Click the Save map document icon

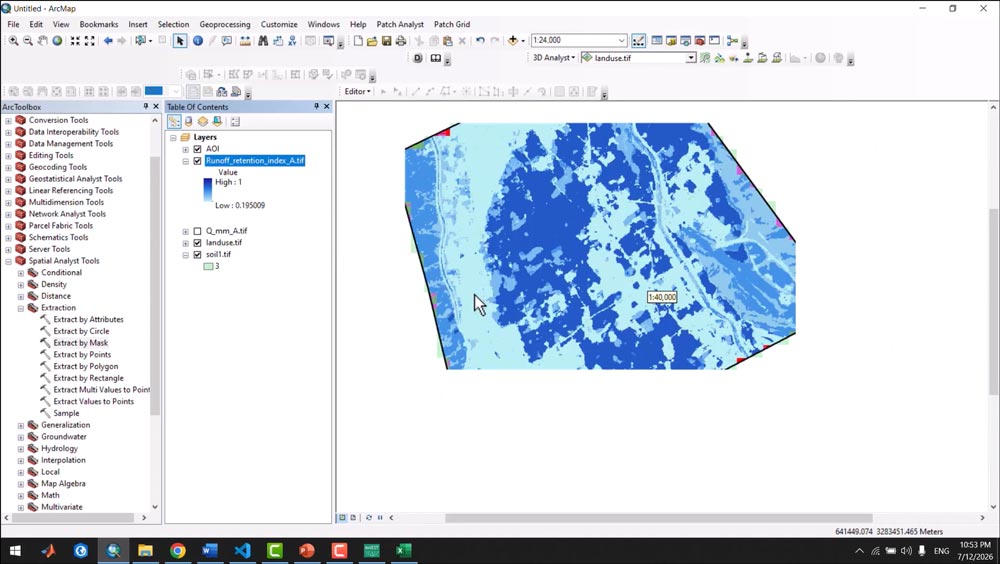386,41
